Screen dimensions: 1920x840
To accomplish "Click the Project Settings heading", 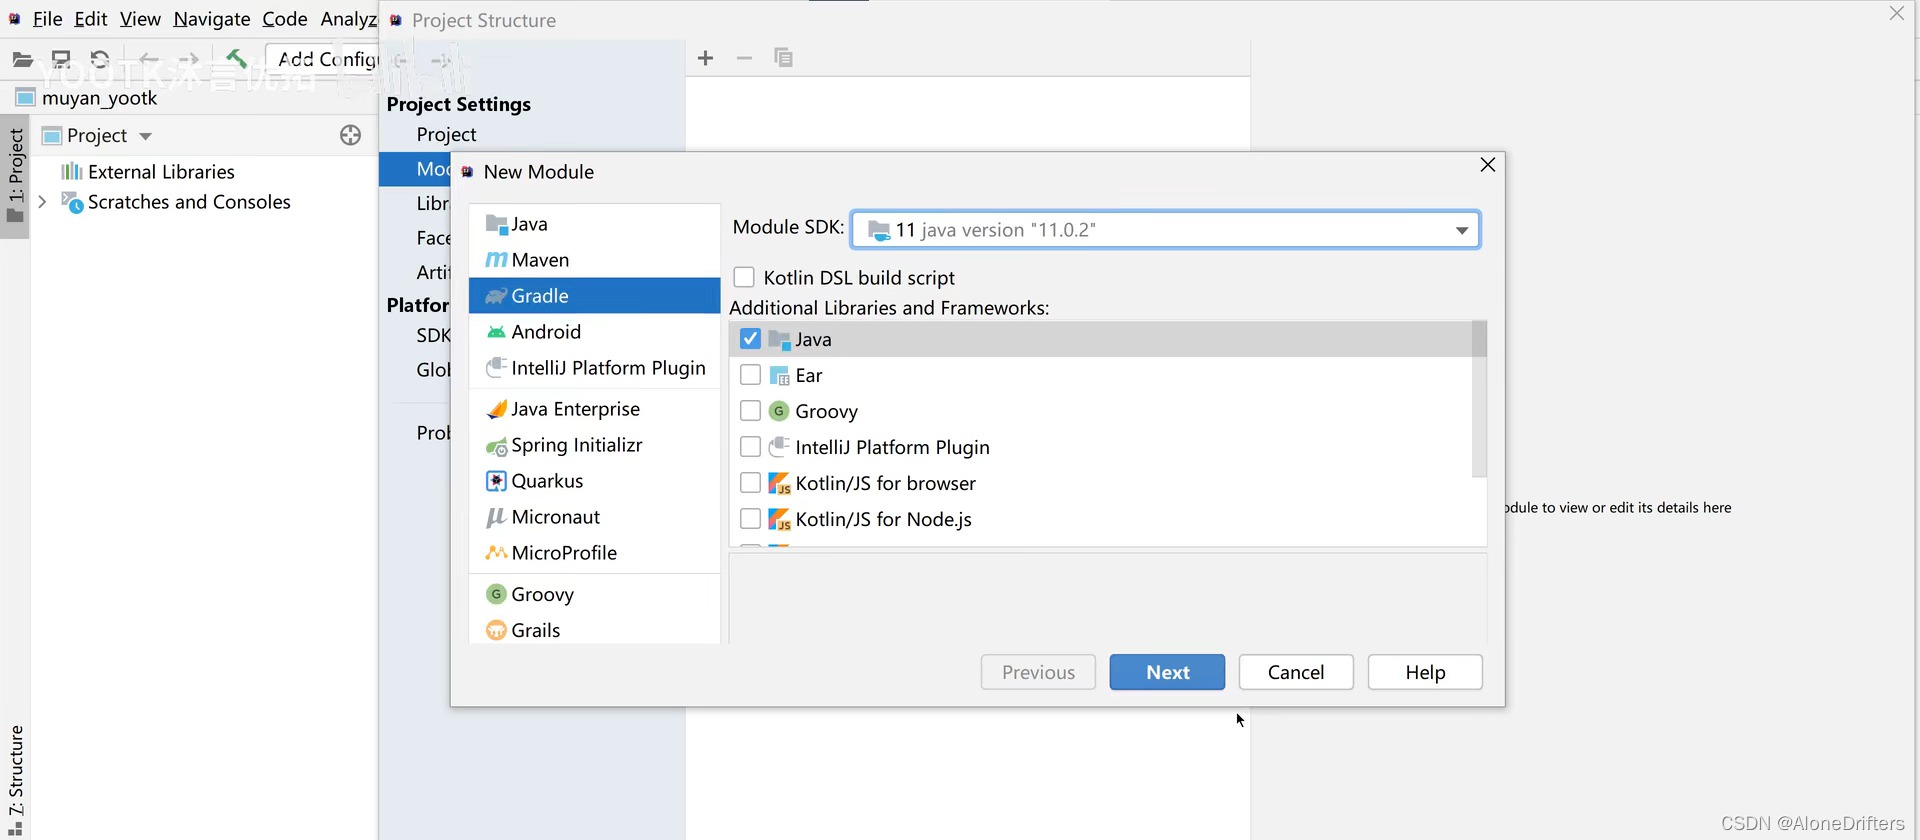I will click(x=459, y=104).
